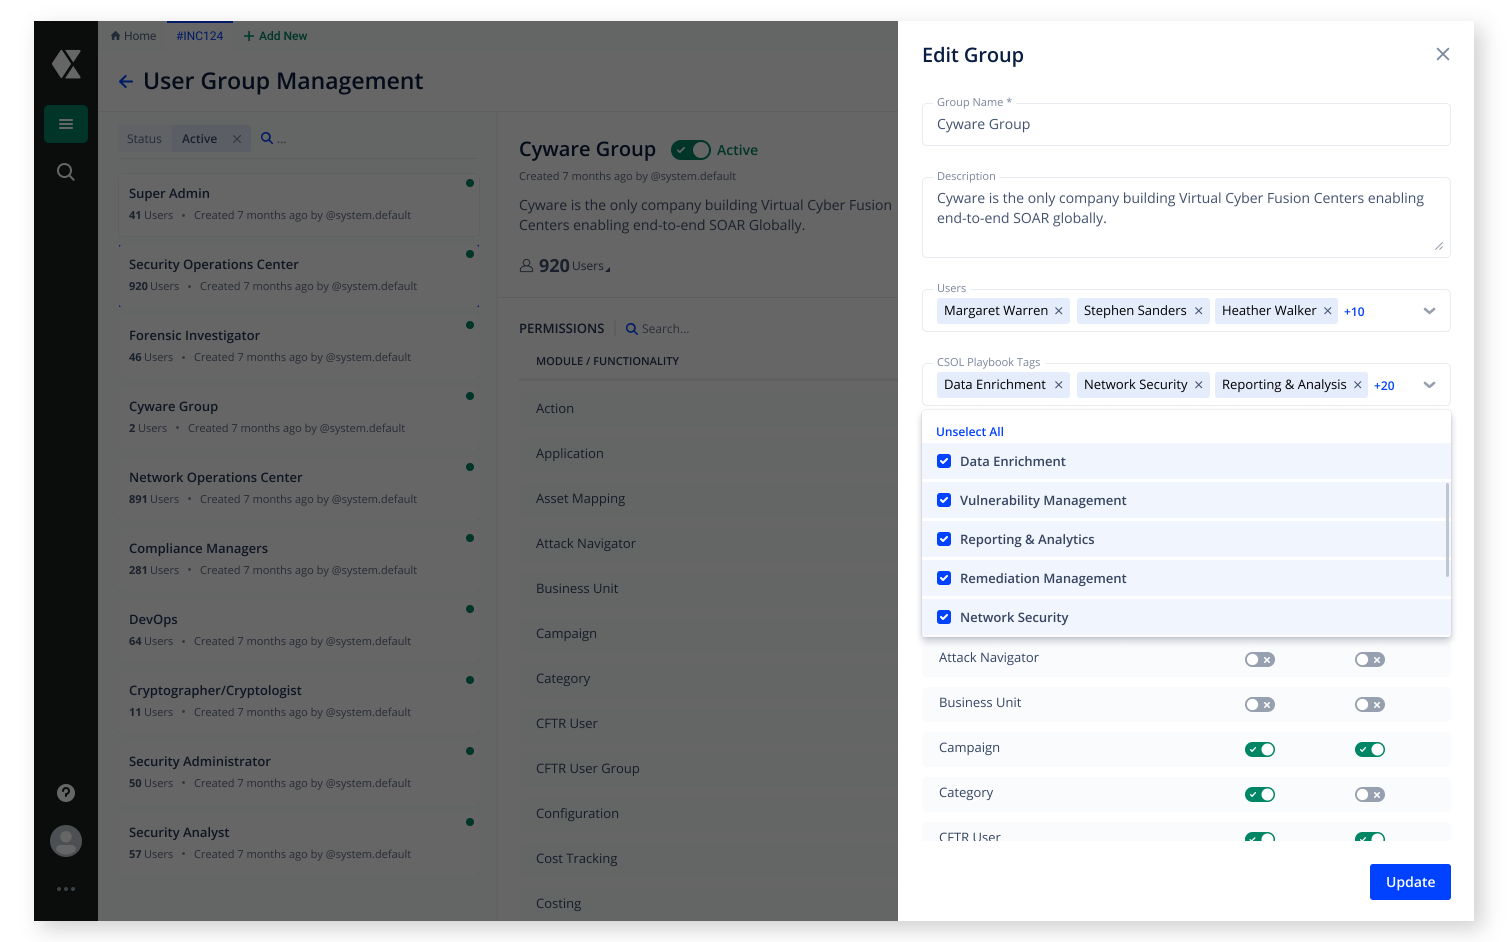The height and width of the screenshot is (942, 1508).
Task: Open the help question mark icon
Action: [66, 793]
